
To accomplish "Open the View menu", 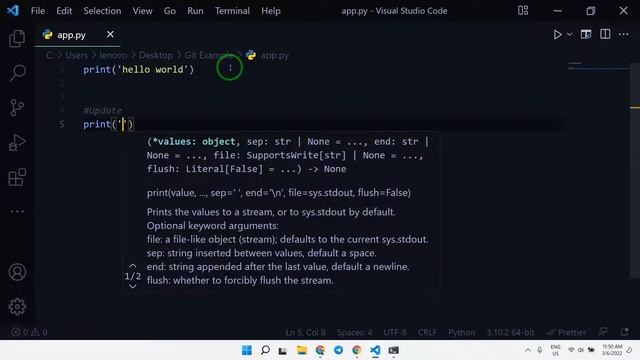I will [142, 11].
